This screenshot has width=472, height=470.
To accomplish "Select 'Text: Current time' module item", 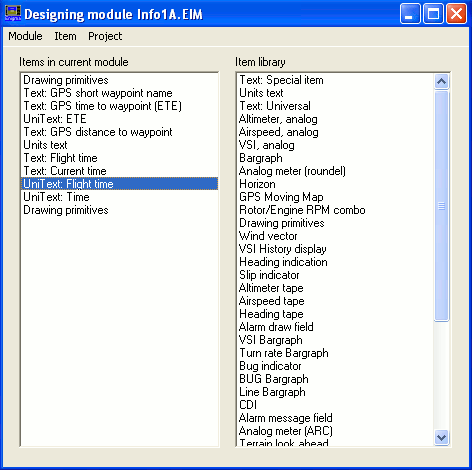I will pos(119,171).
